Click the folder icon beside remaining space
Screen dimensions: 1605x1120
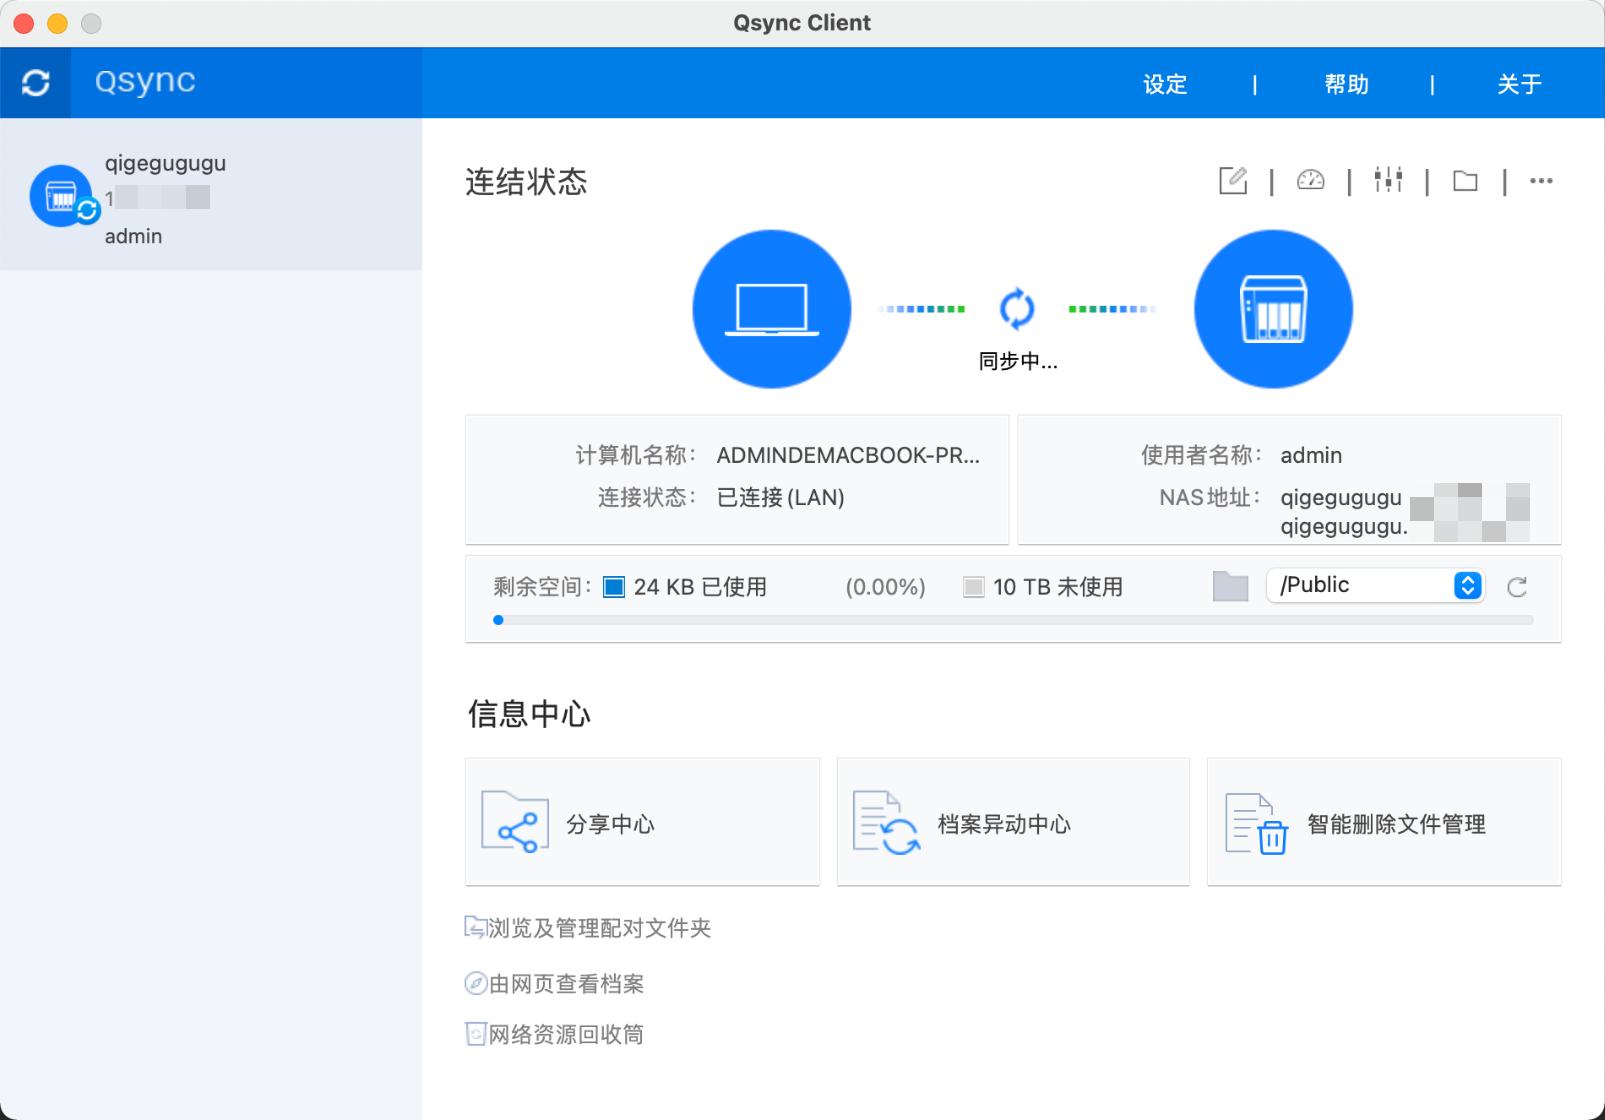tap(1229, 587)
